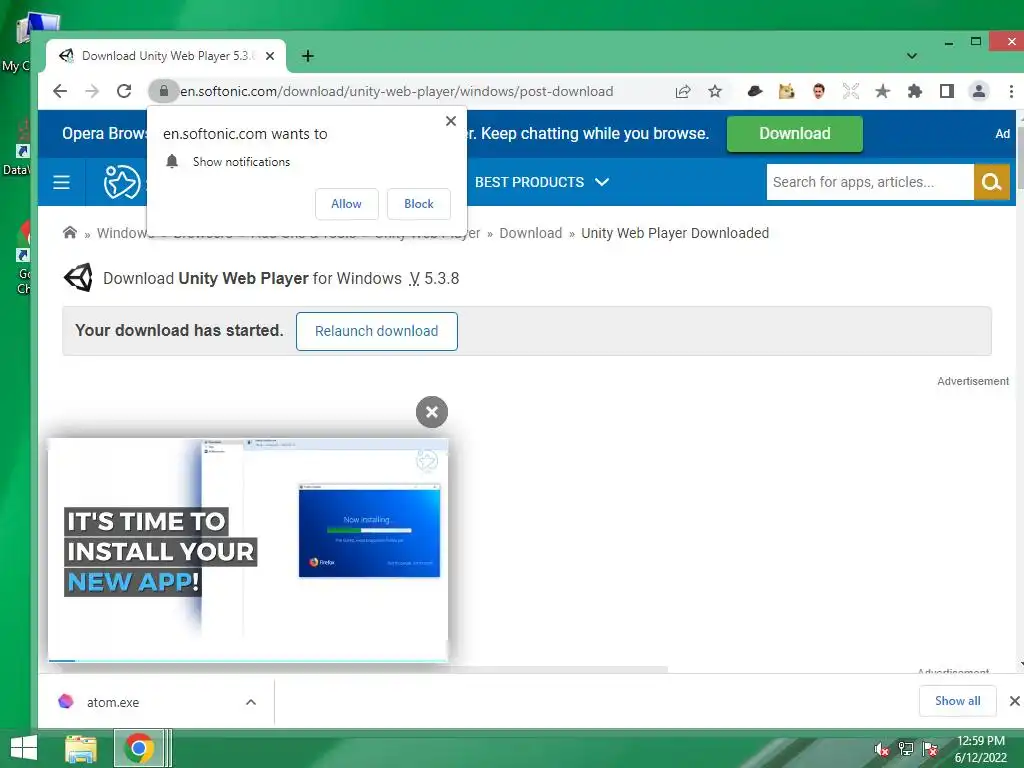Close the downloads bar
Screen dimensions: 1024x768
point(1014,701)
